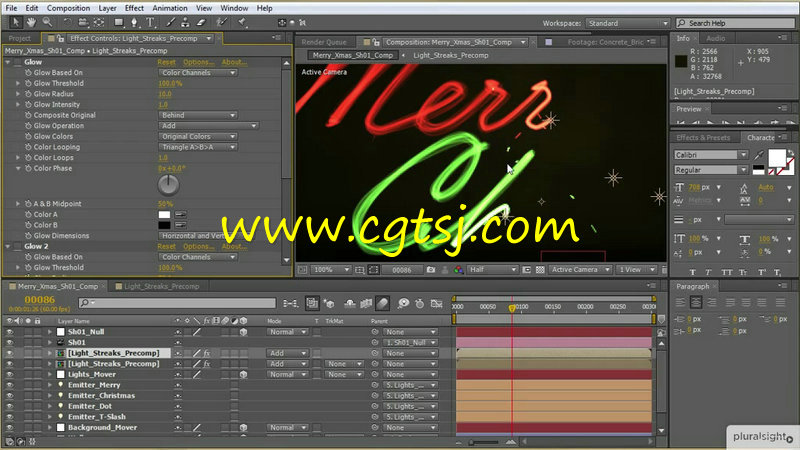Toggle the Color Loops stopwatch

pos(28,158)
